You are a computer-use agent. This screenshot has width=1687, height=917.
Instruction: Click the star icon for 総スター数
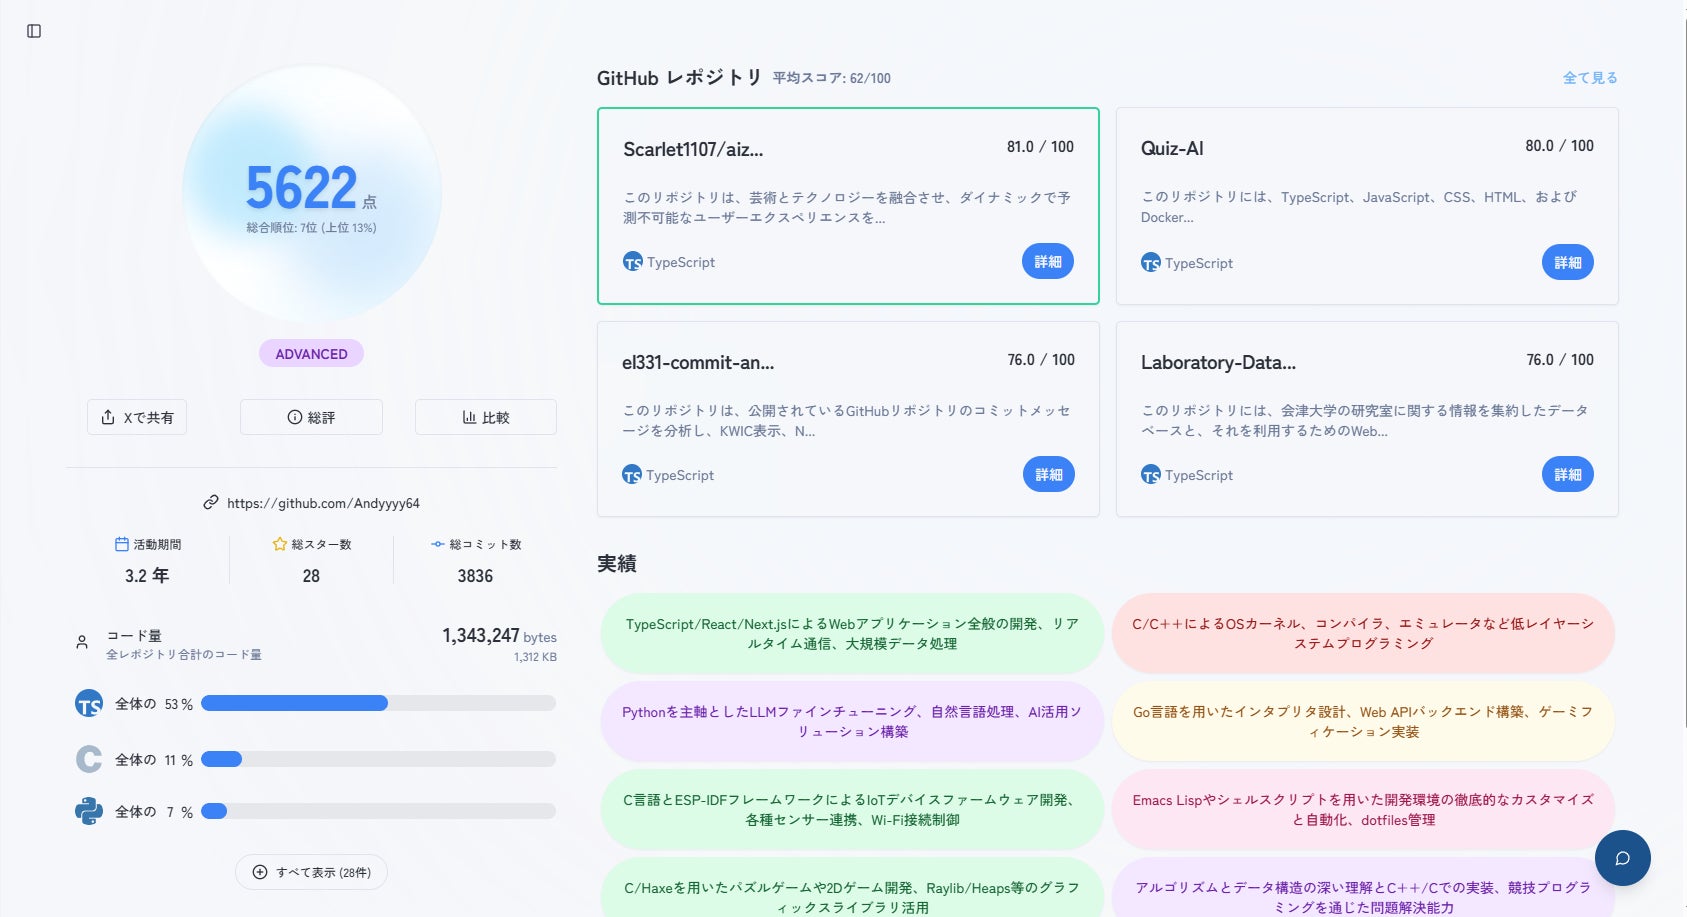point(280,544)
